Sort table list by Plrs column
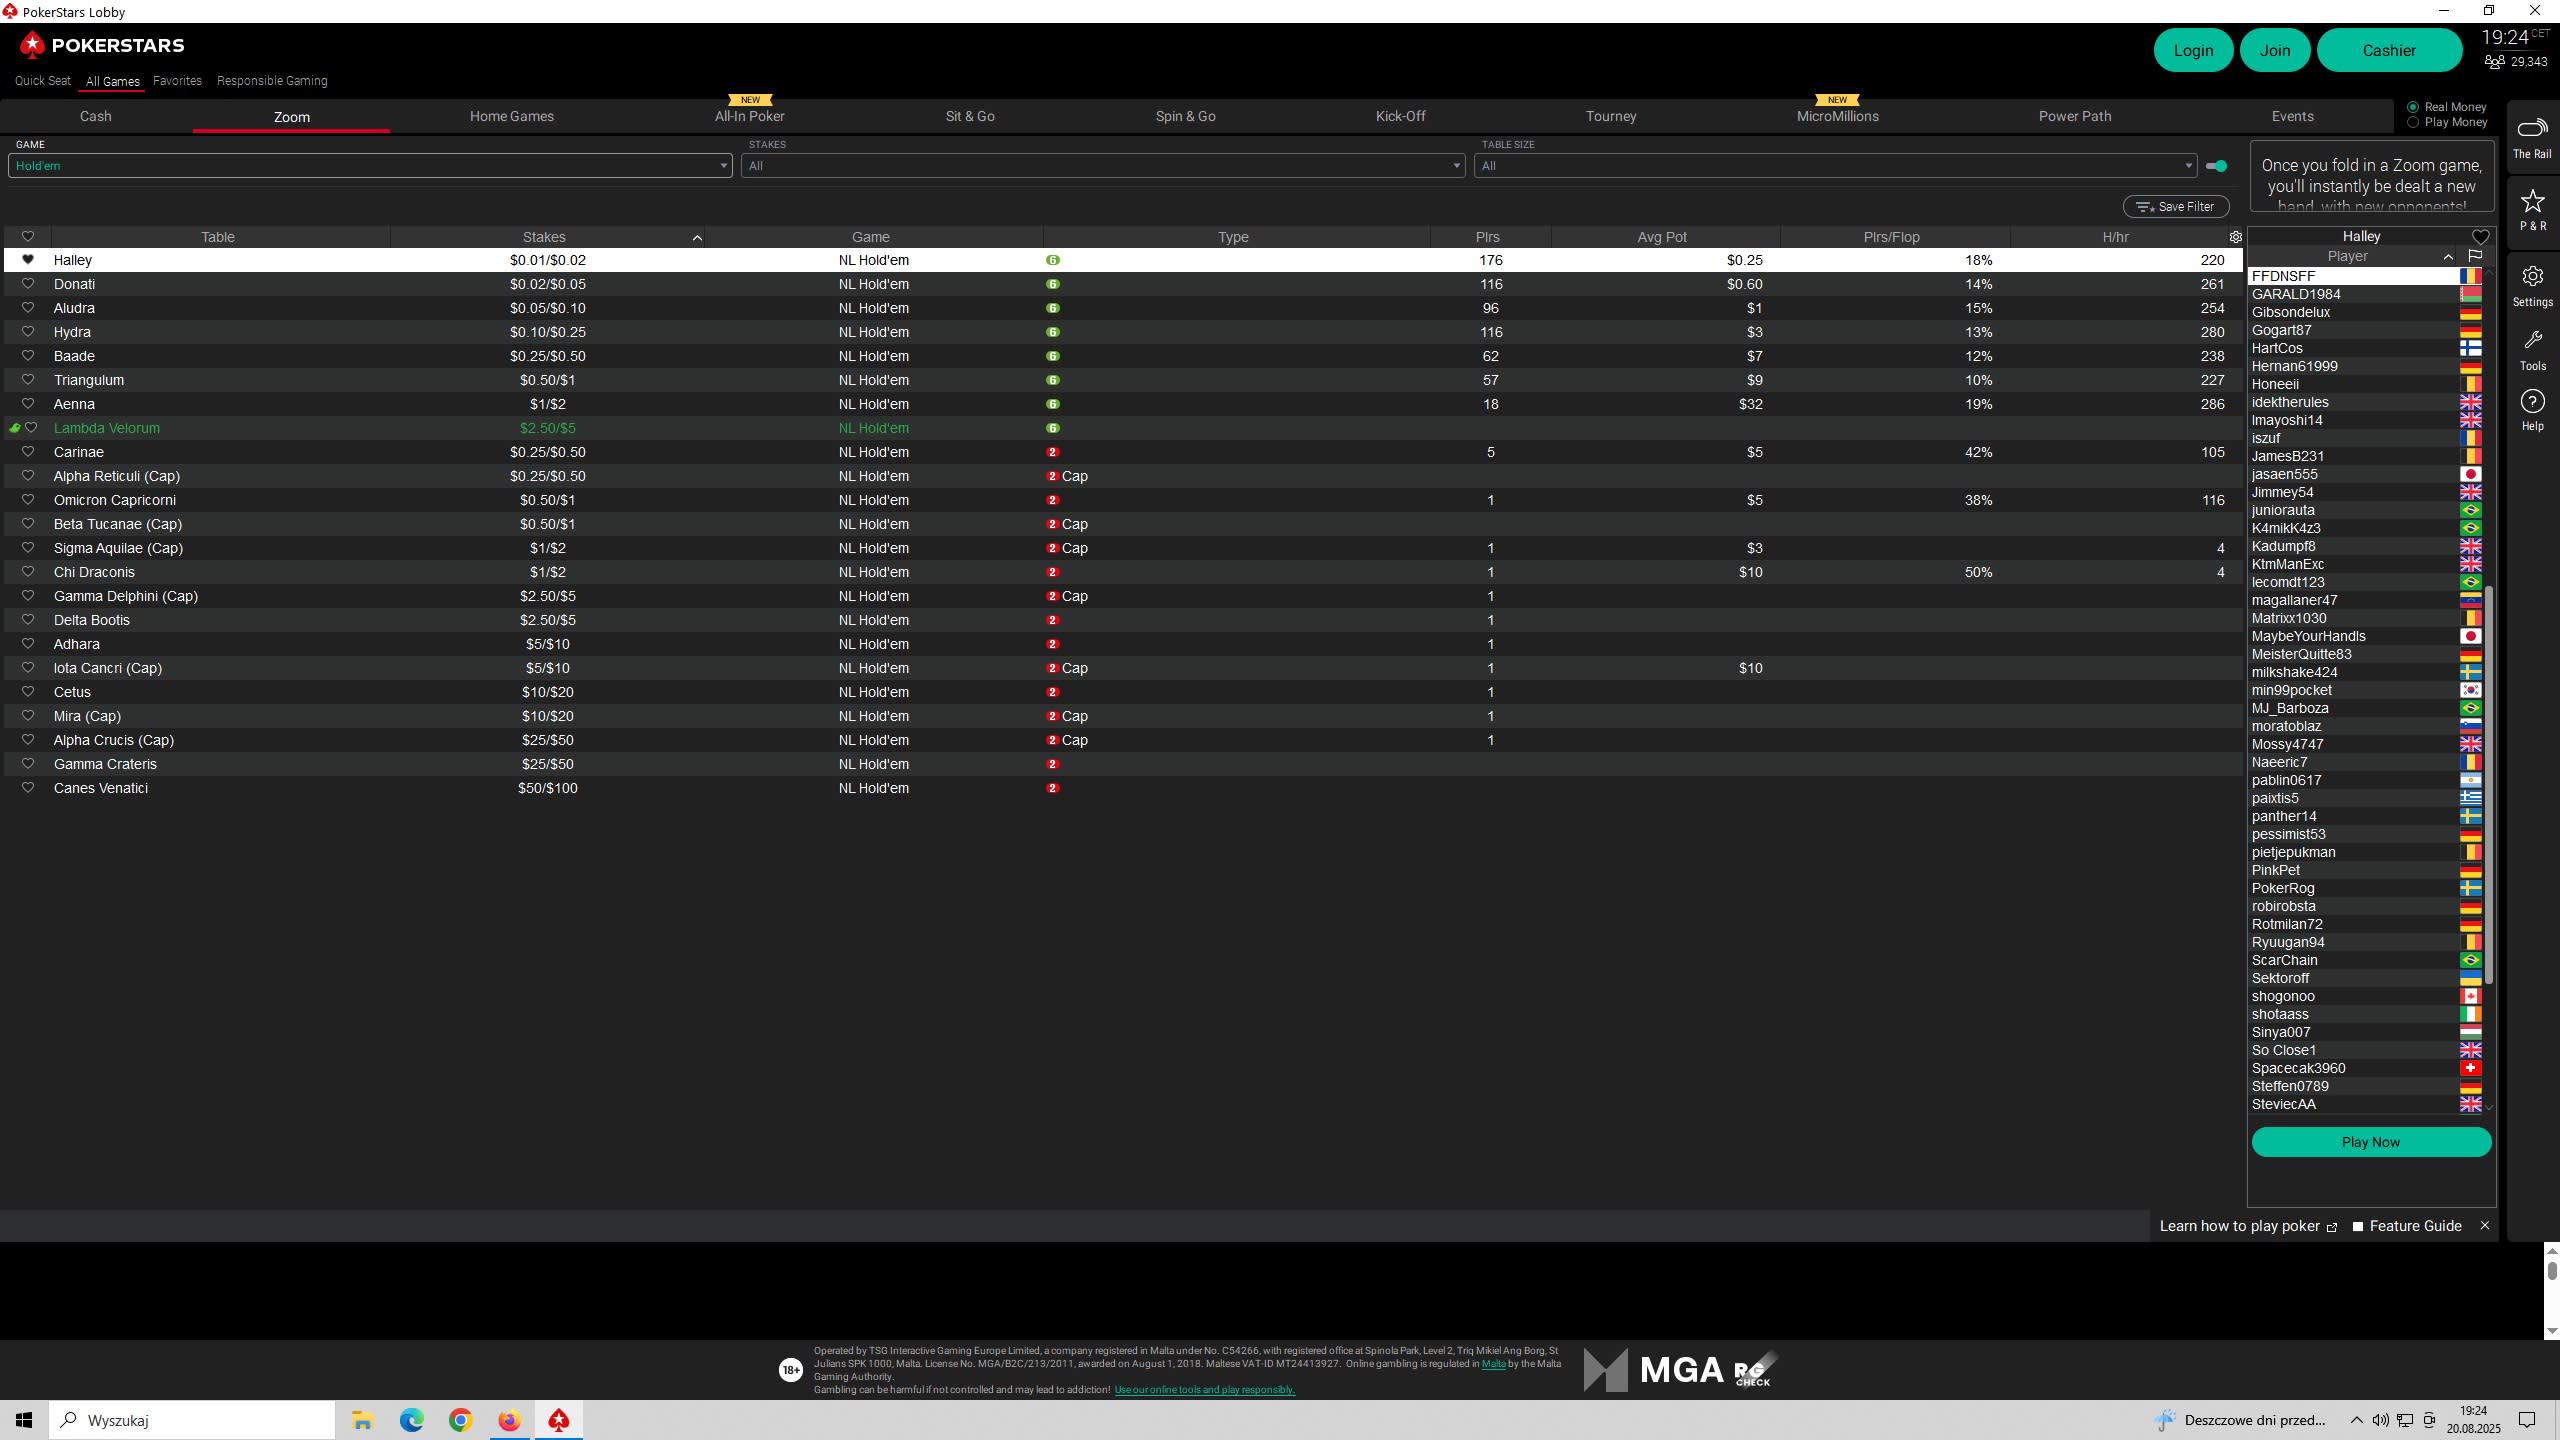The image size is (2560, 1440). point(1488,237)
